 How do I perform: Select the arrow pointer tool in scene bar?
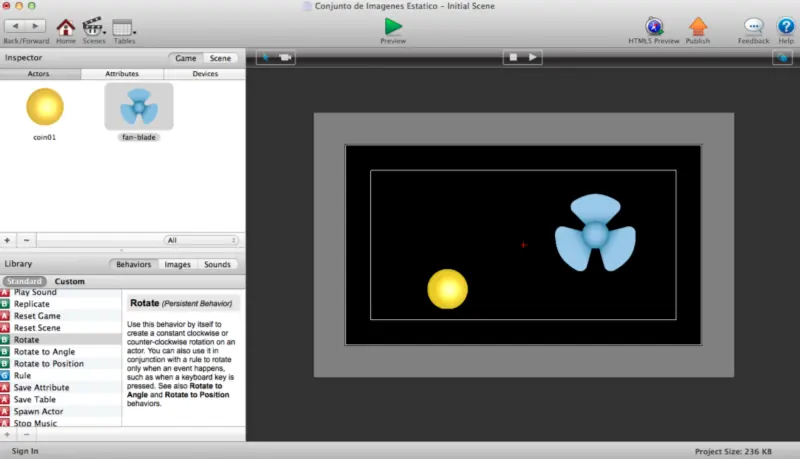coord(266,57)
